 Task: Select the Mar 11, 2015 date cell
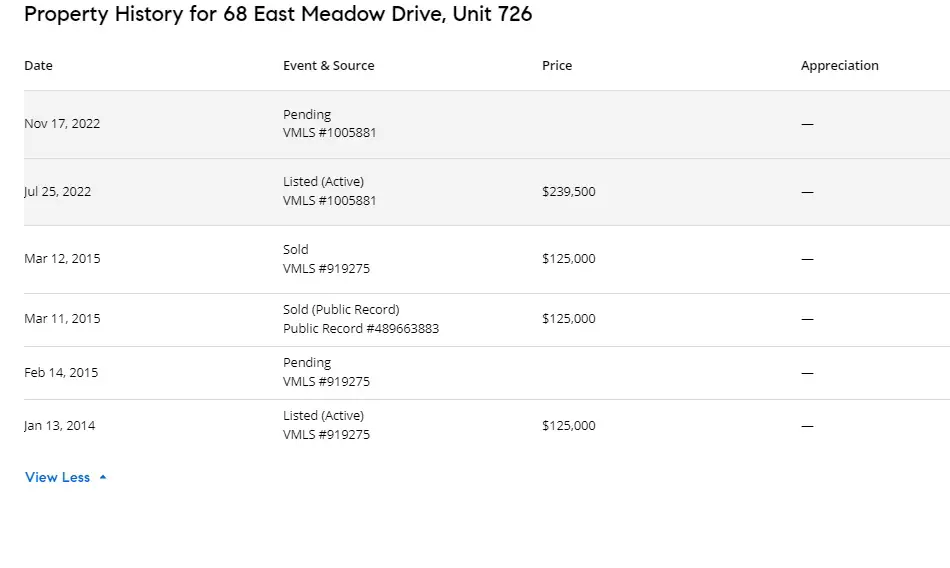tap(62, 319)
